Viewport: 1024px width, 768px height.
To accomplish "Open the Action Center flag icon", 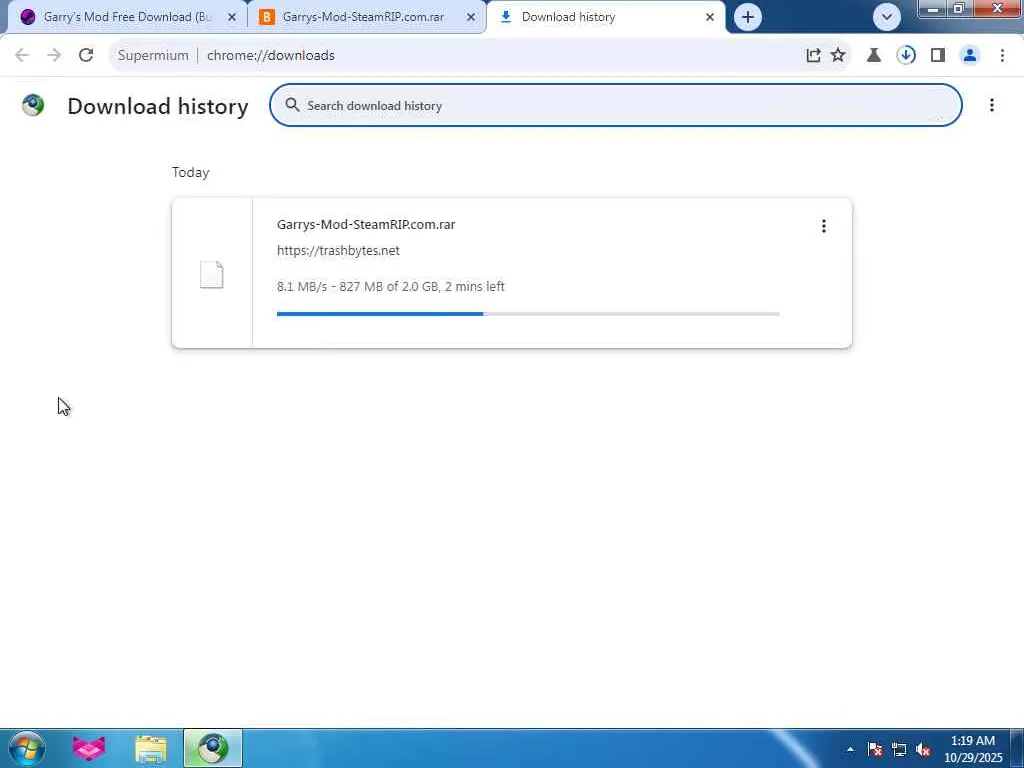I will pos(875,749).
